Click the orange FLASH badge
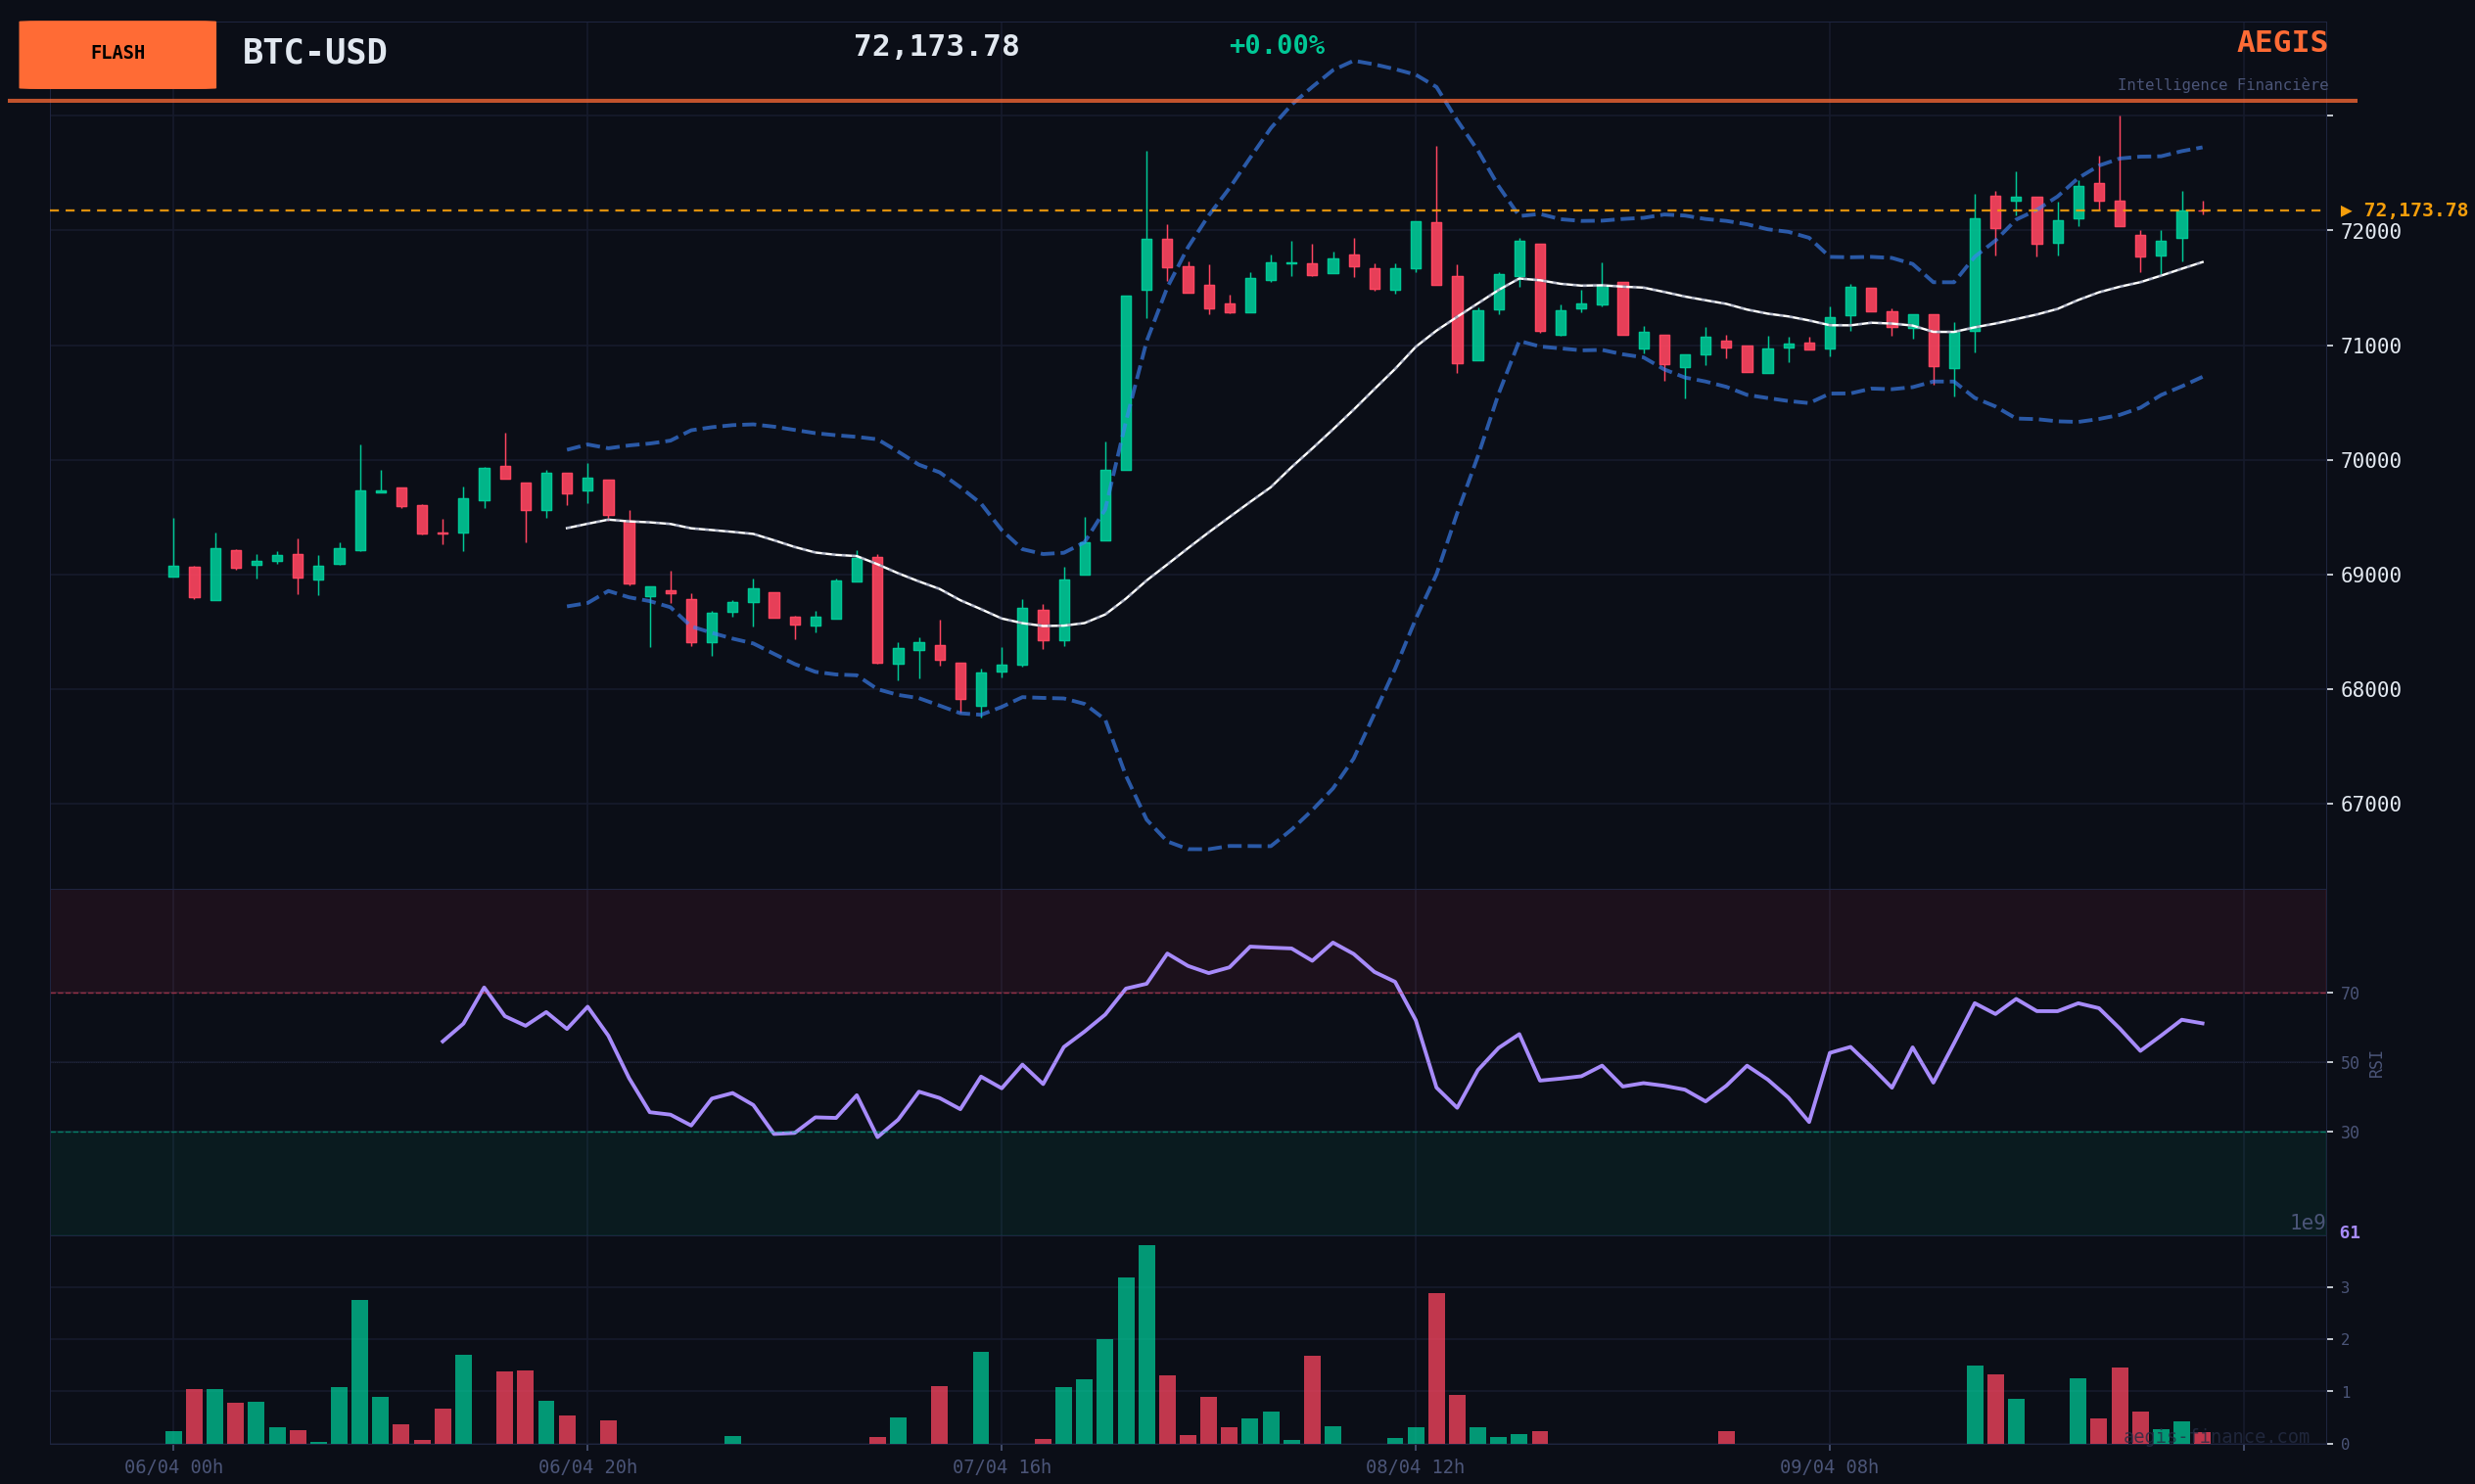 tap(117, 54)
